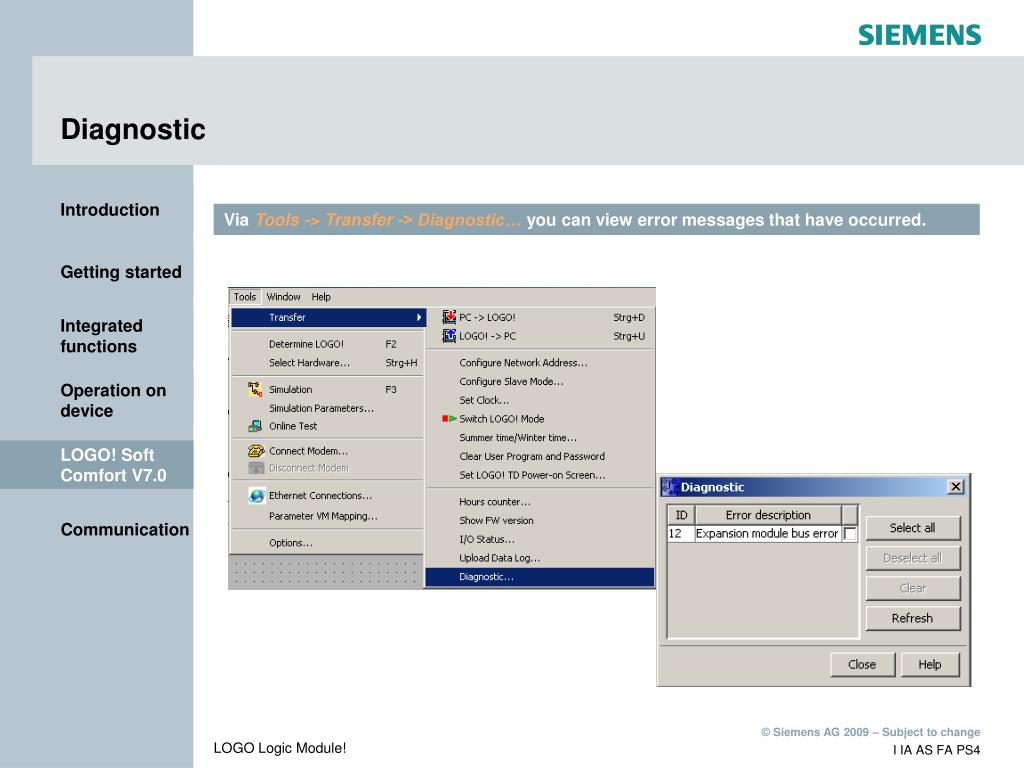Open Operation on device section
The image size is (1024, 768).
pos(113,401)
